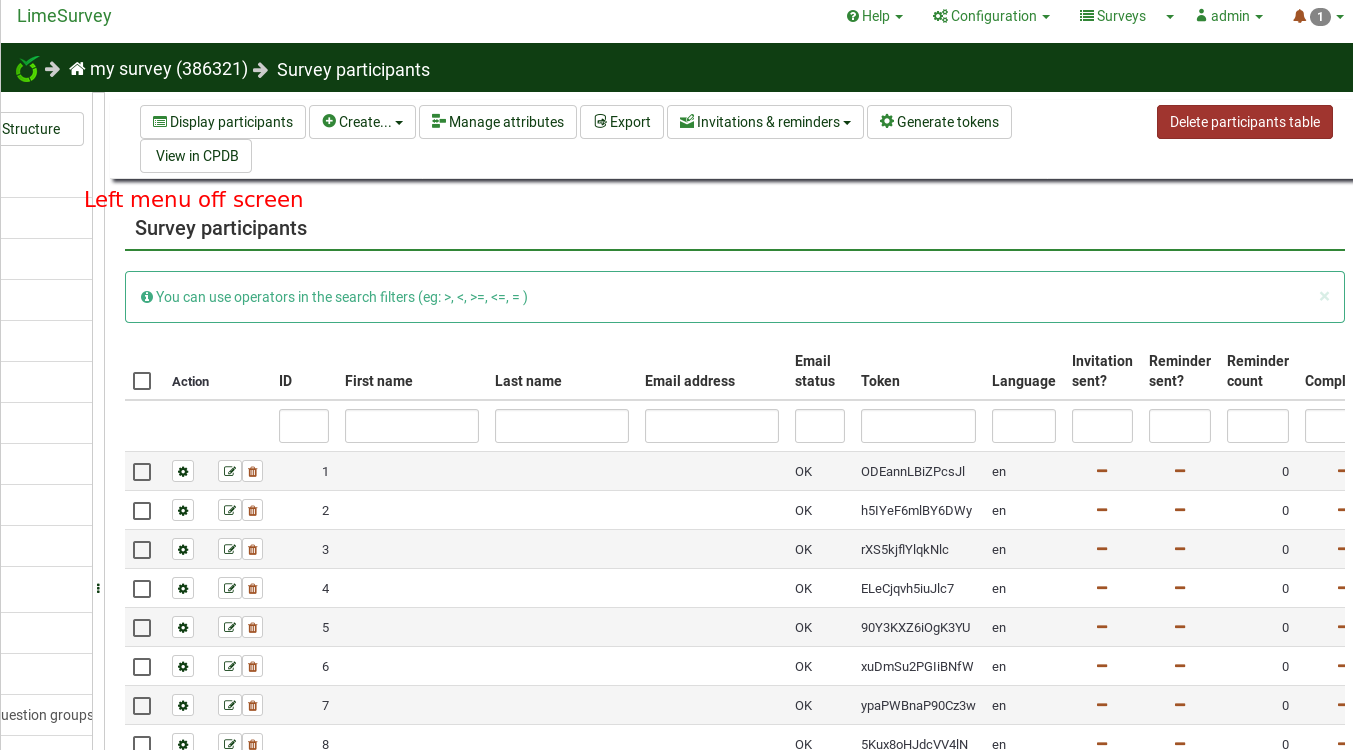Click the LimeSurvey green logo icon

27,69
